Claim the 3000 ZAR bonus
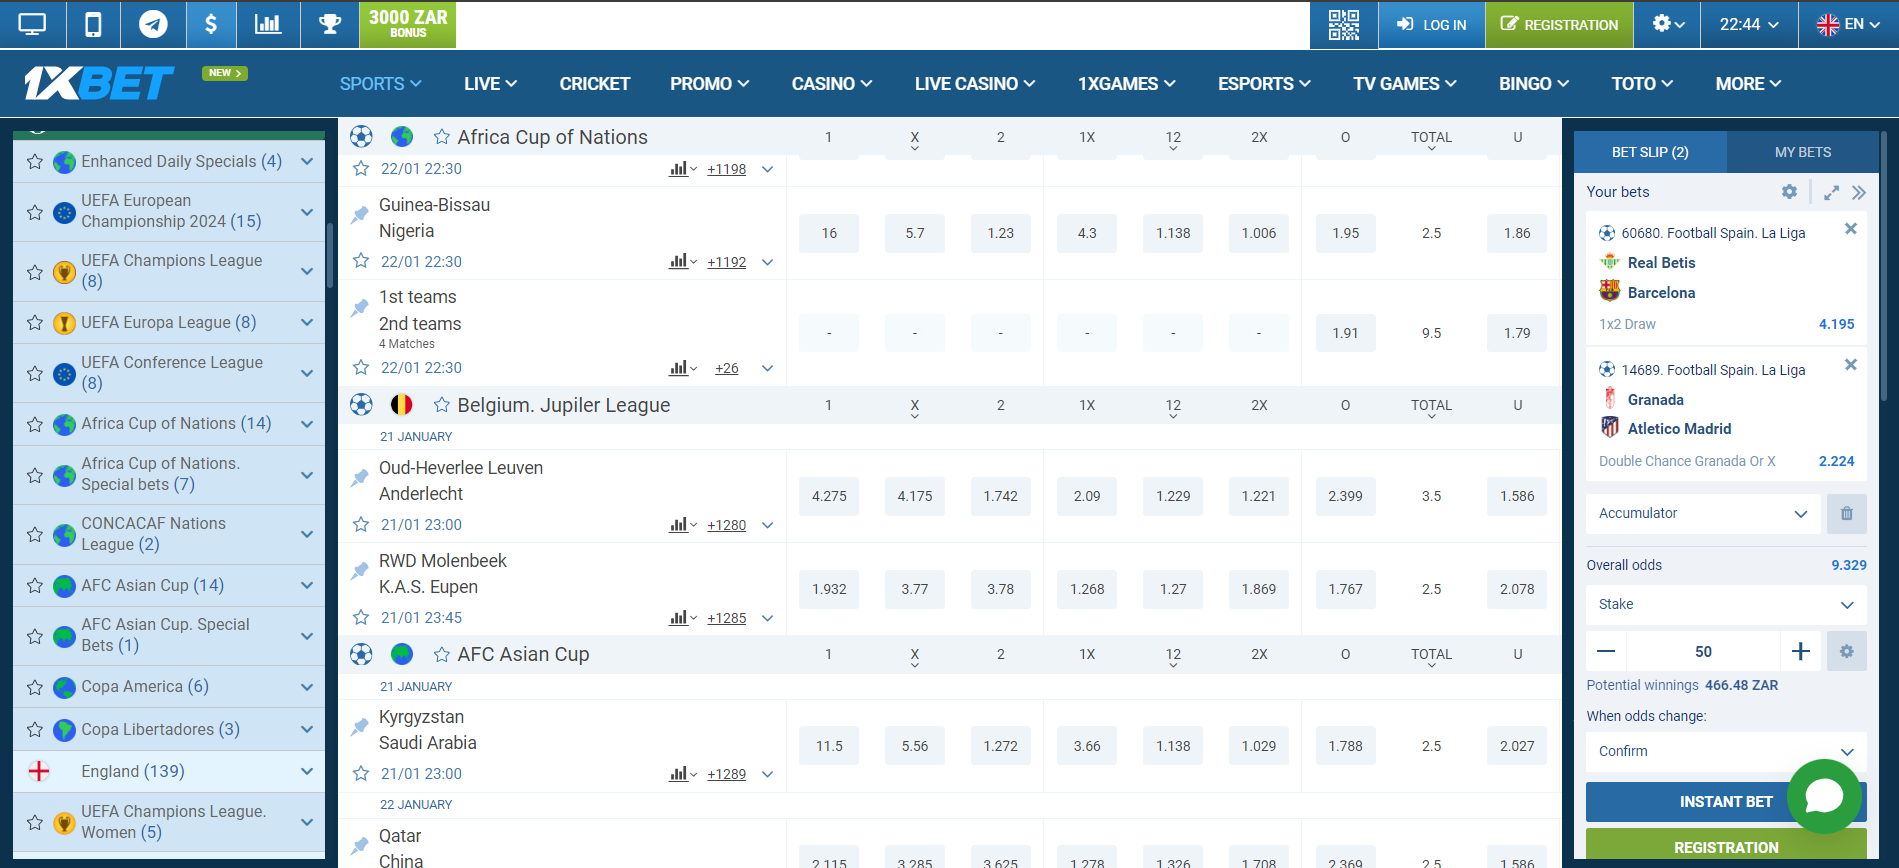 point(408,24)
